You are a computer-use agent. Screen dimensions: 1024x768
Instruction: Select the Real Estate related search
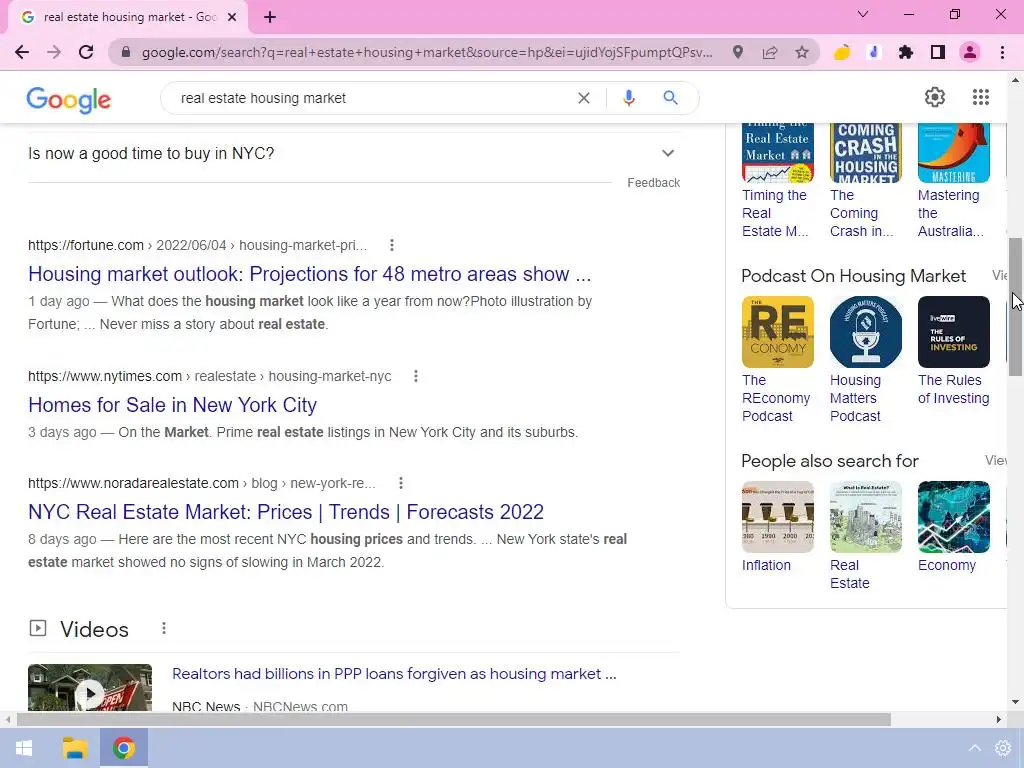(865, 536)
